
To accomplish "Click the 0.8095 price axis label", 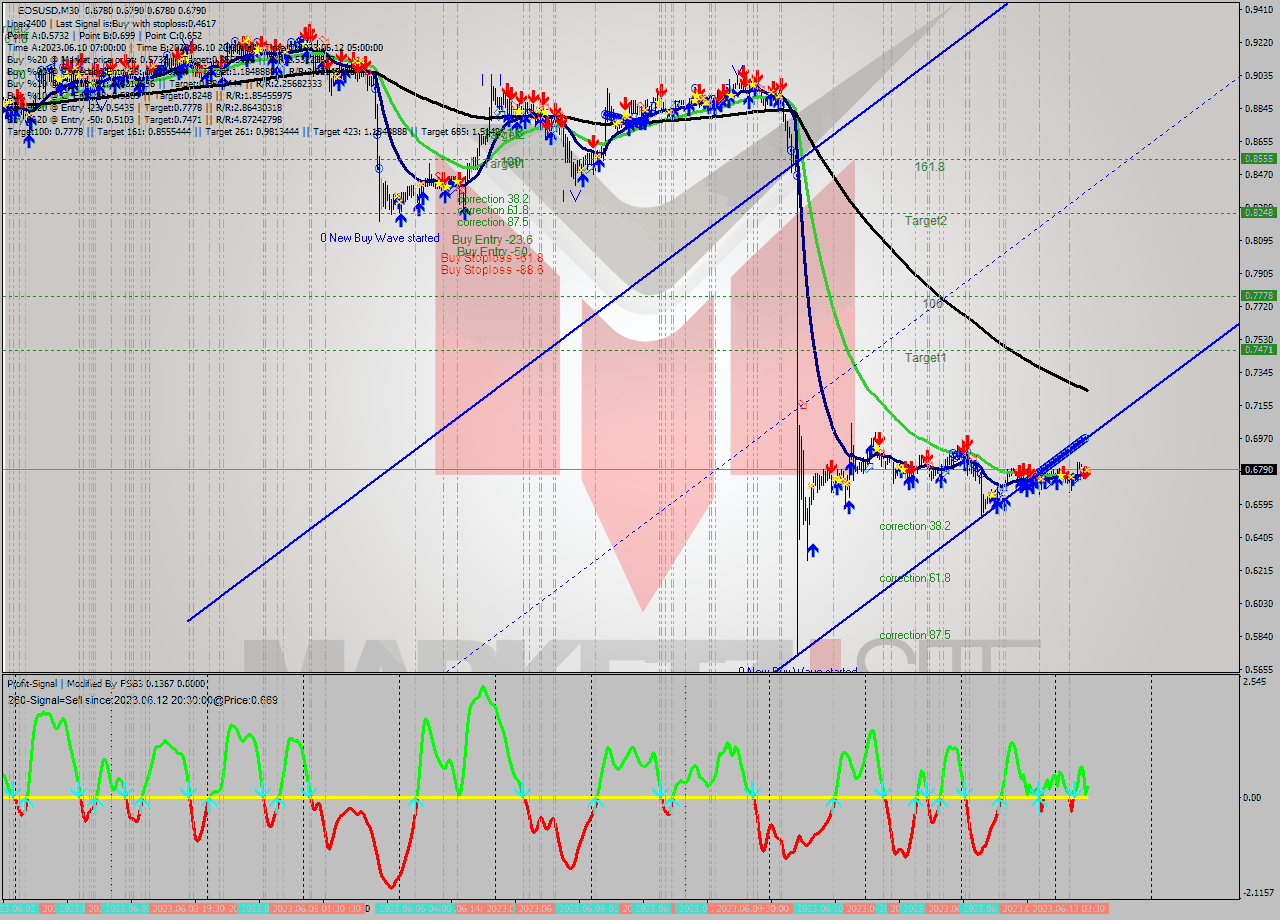I will 1258,240.
